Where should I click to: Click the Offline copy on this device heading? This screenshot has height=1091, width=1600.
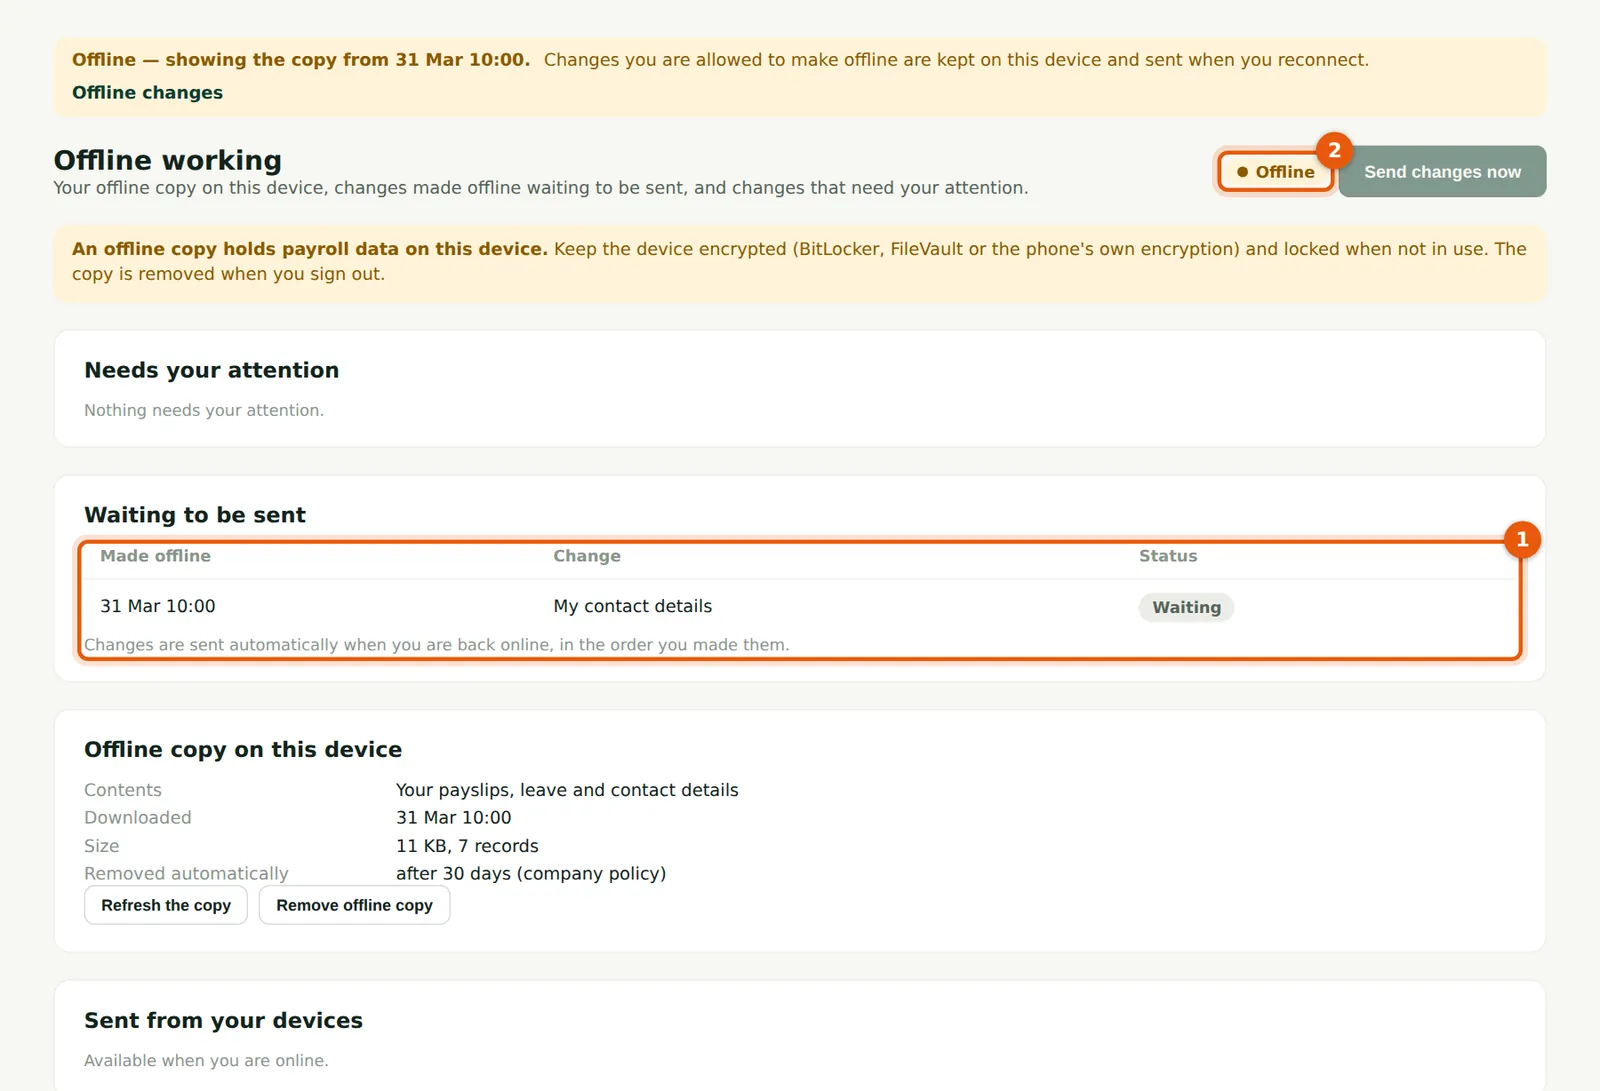[x=243, y=749]
